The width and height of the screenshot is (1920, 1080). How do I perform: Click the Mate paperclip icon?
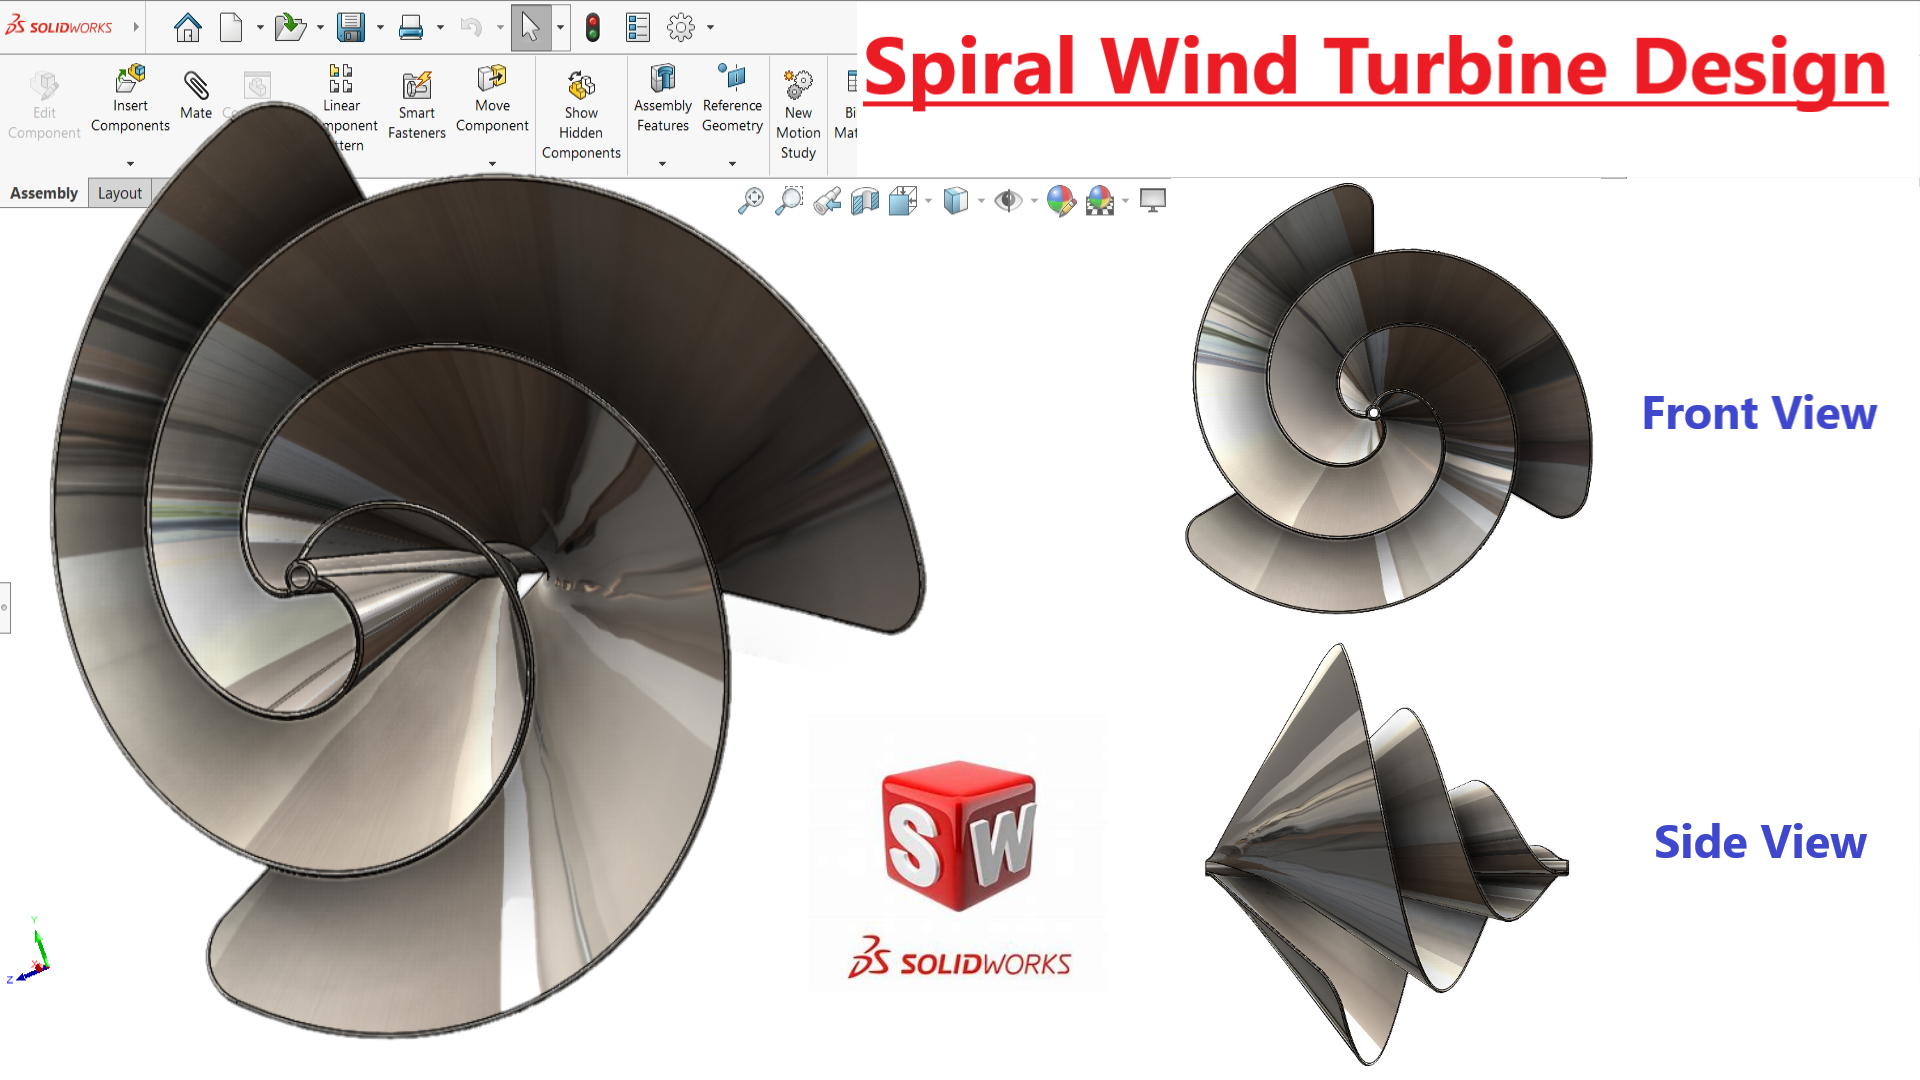click(196, 88)
